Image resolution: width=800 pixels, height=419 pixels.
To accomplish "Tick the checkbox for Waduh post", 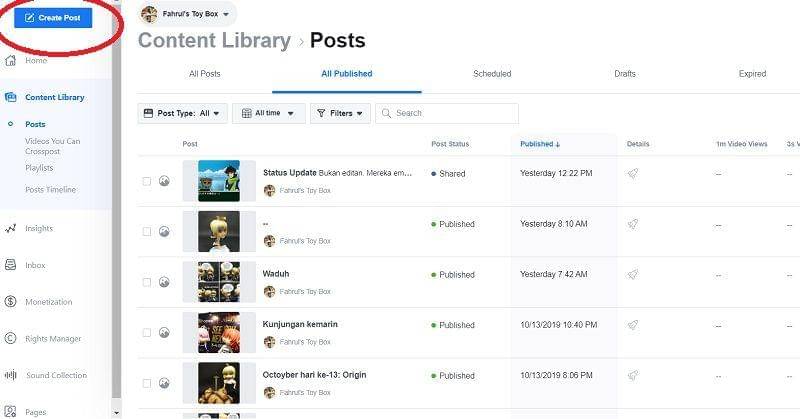I will click(x=147, y=282).
